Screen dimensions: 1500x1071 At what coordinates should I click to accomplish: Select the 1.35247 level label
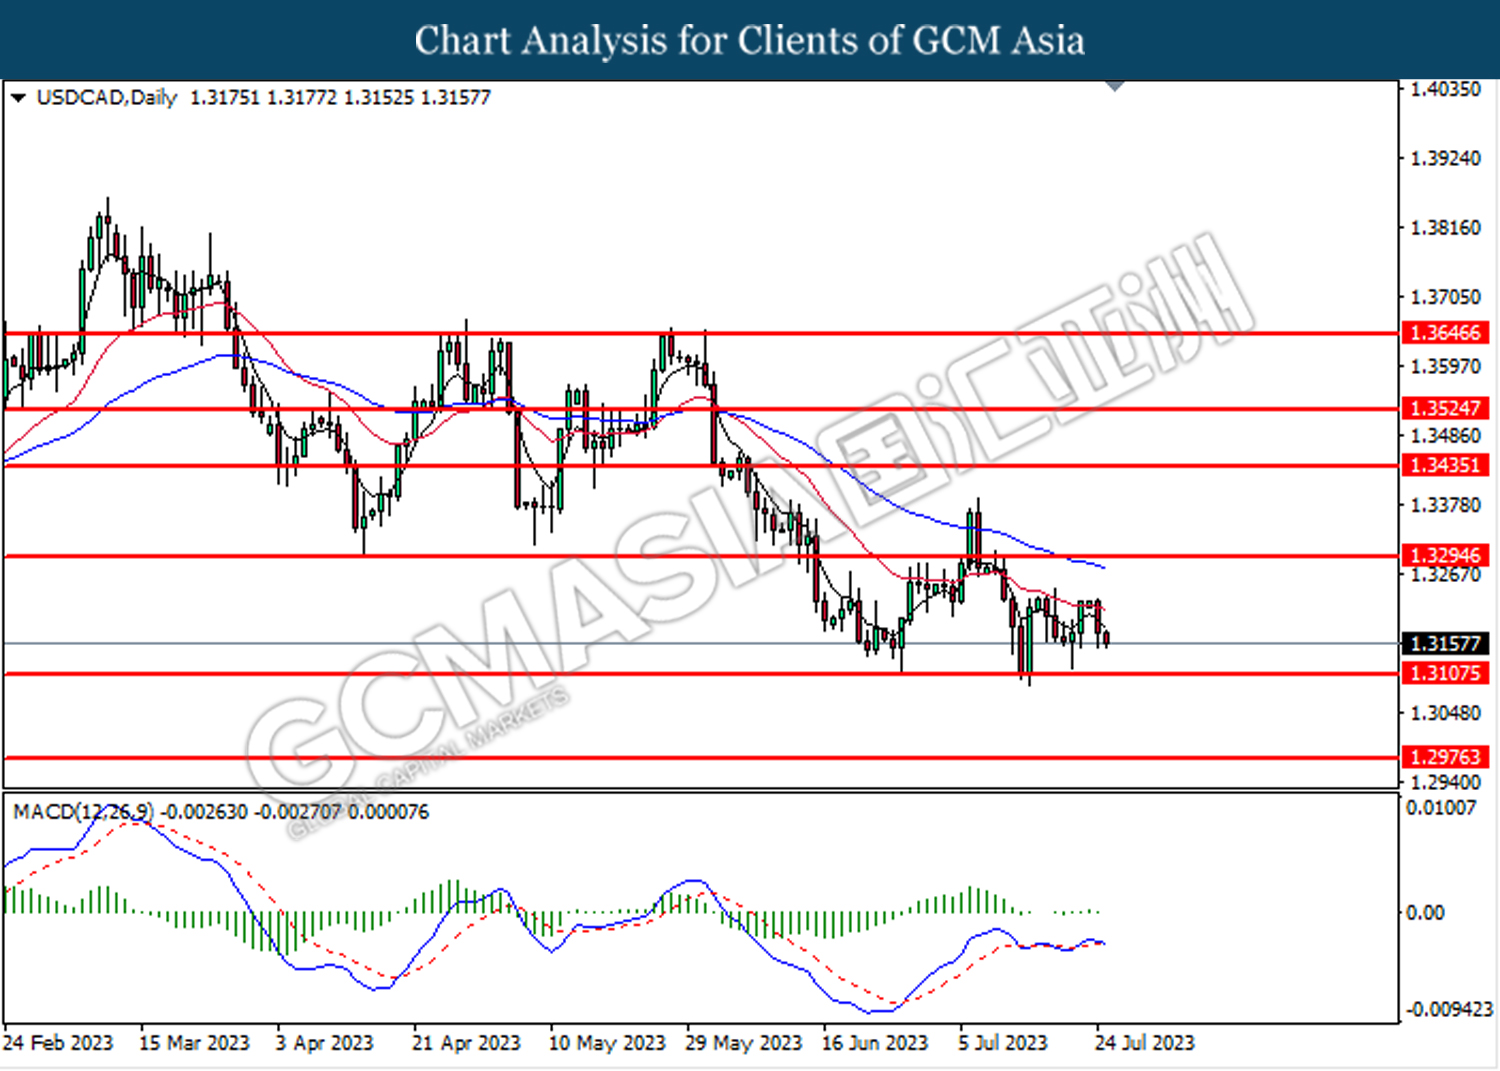[x=1445, y=408]
